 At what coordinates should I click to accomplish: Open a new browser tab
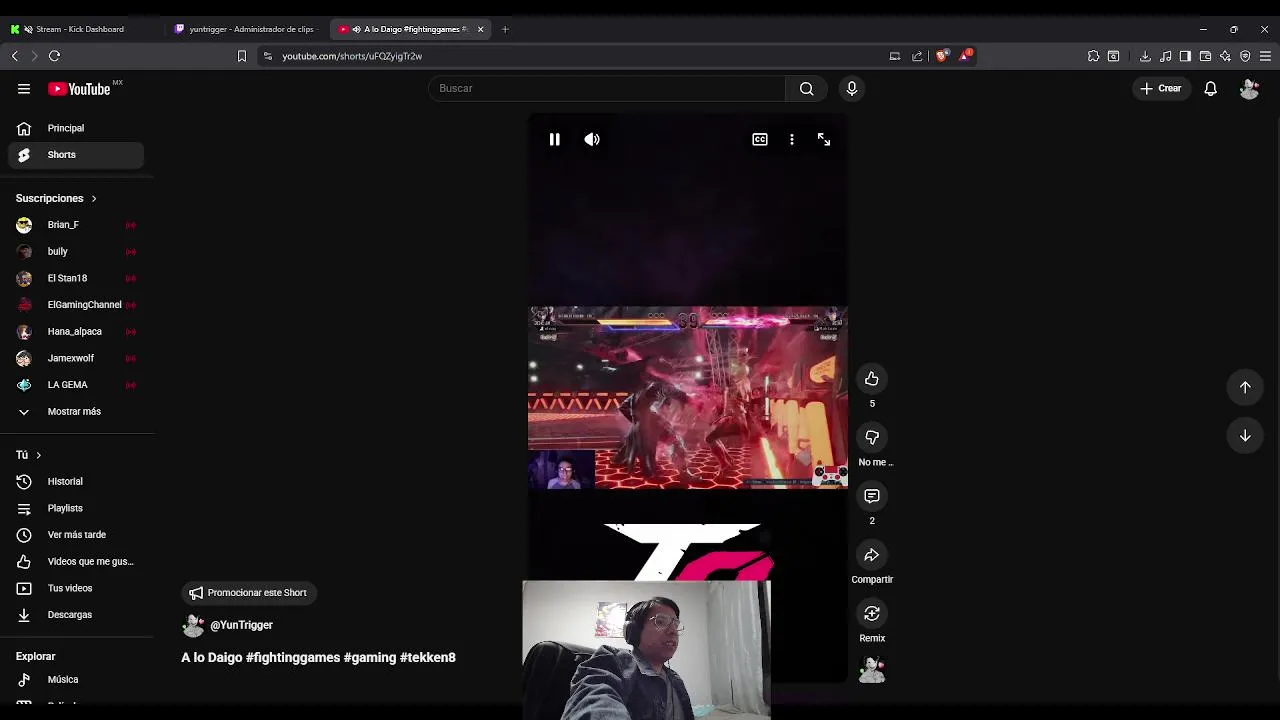[x=505, y=29]
